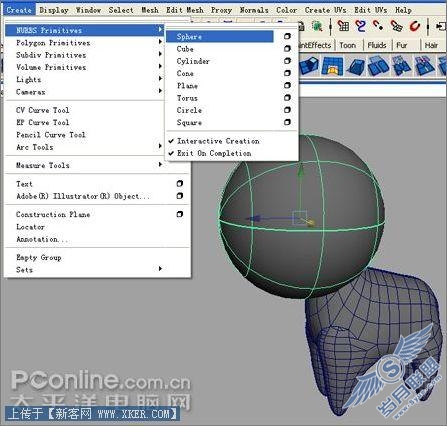Choose the CV Curve Tool
Viewport: 447px width, 426px height.
click(x=43, y=110)
